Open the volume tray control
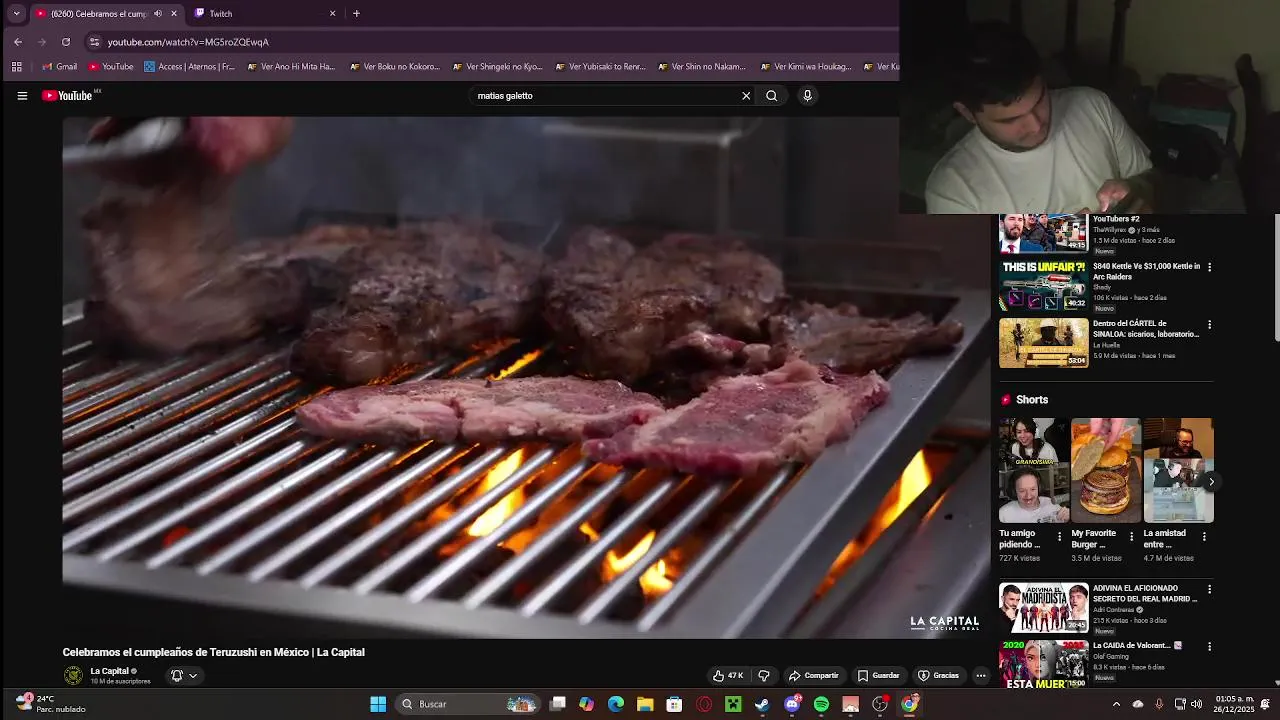 1196,704
